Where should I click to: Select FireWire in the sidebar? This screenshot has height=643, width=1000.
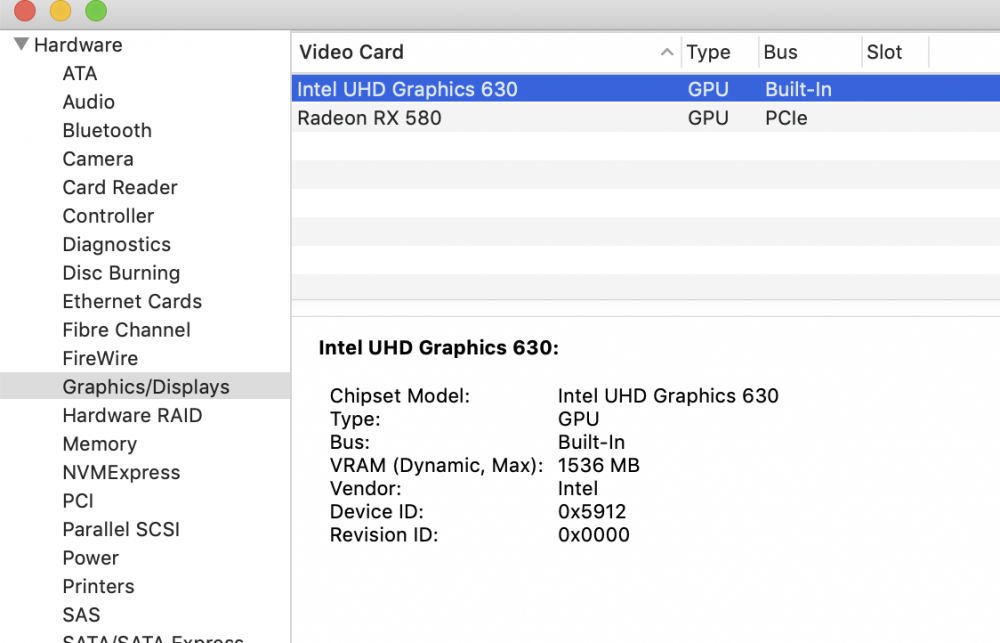(x=100, y=358)
